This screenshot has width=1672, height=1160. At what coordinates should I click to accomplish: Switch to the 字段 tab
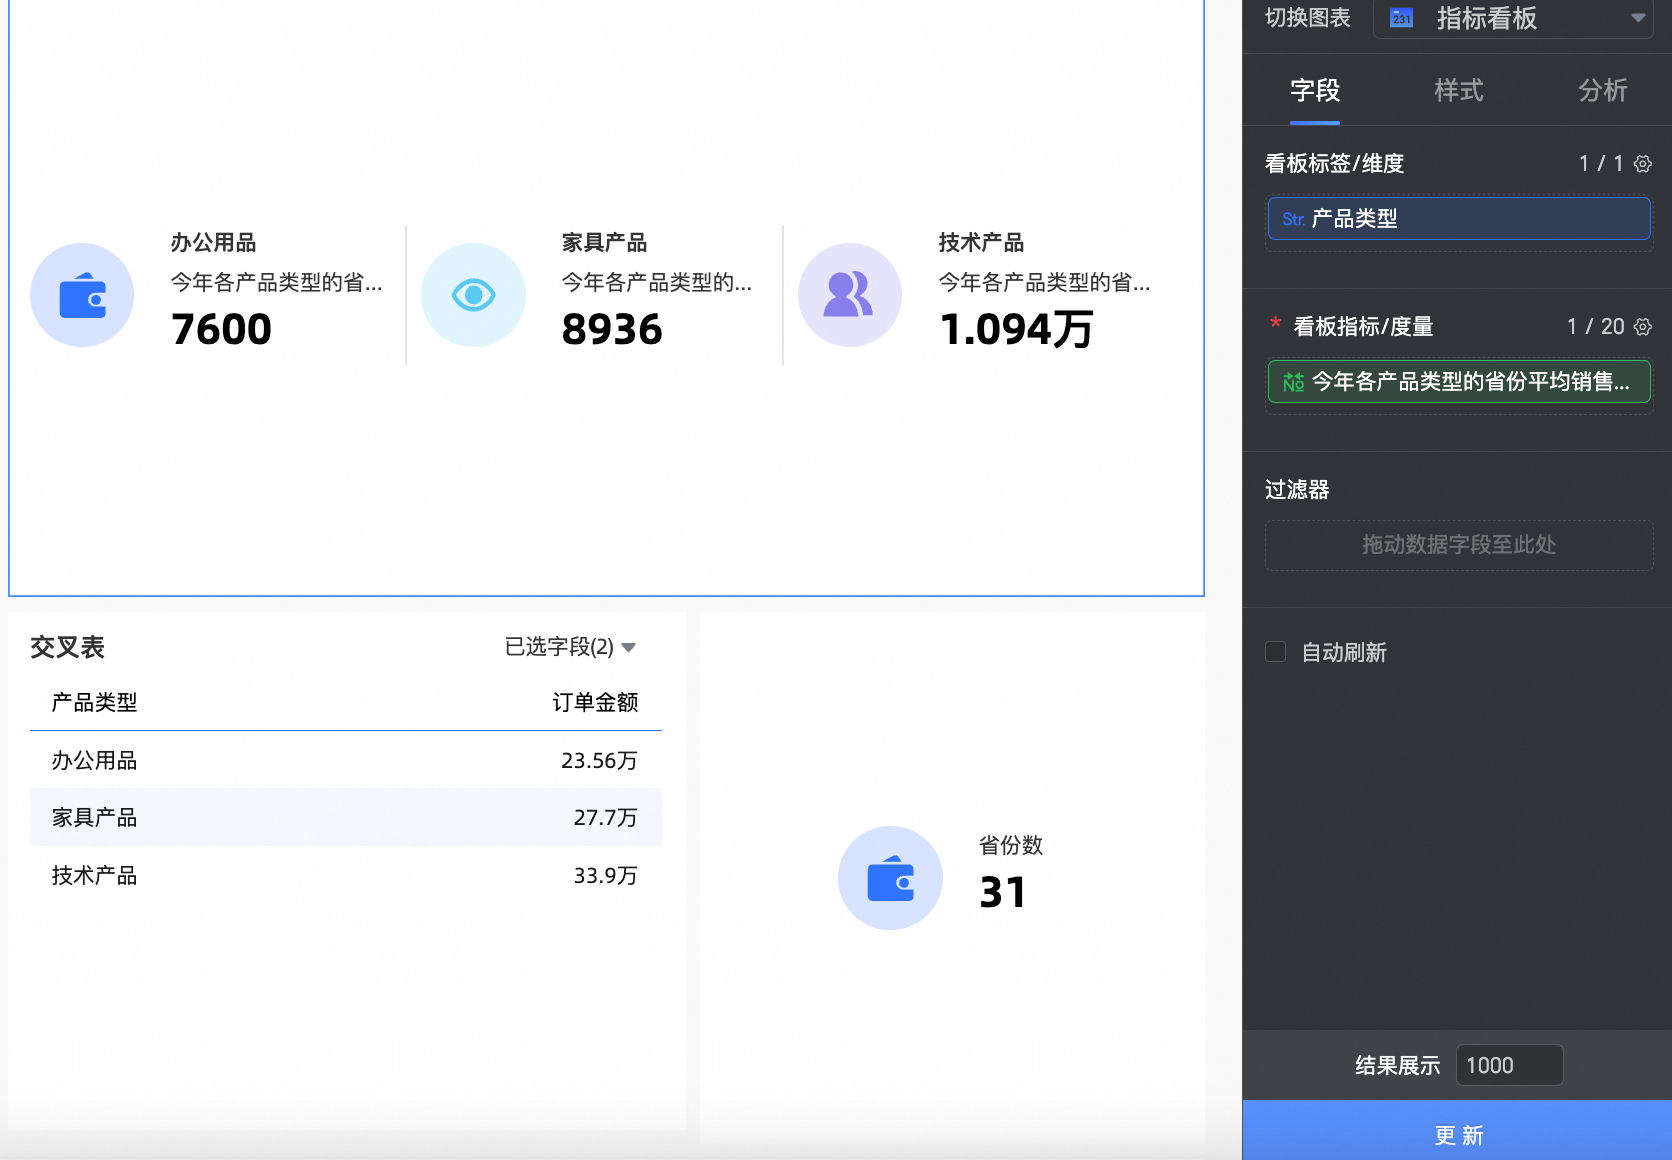pyautogui.click(x=1315, y=91)
